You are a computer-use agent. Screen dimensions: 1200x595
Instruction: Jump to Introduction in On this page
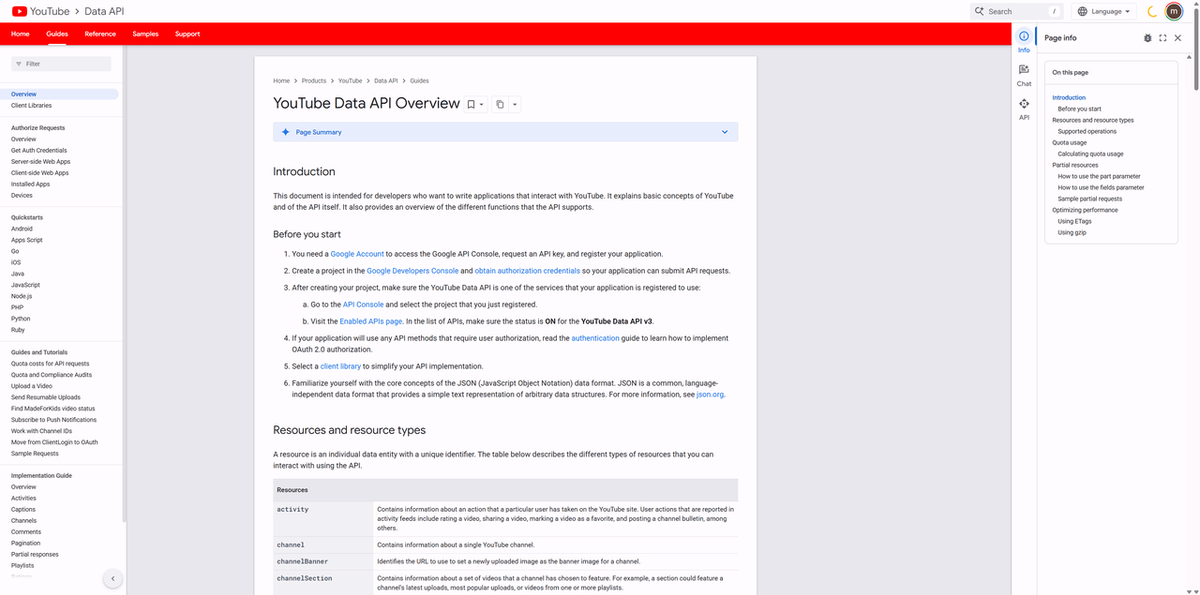pos(1068,97)
